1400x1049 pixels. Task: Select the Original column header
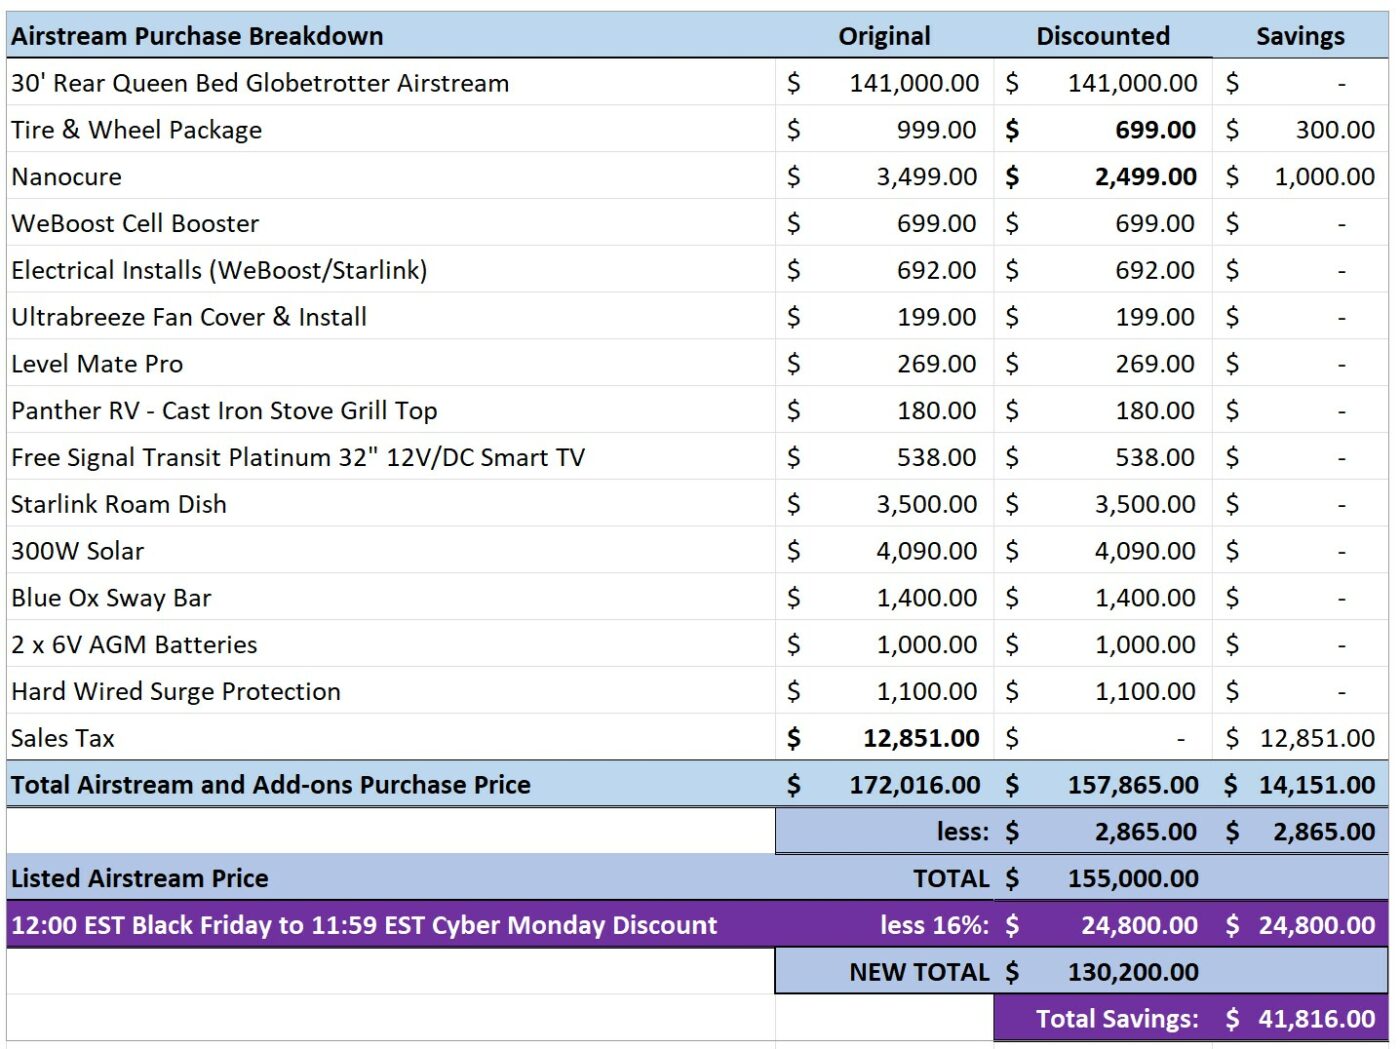(884, 36)
